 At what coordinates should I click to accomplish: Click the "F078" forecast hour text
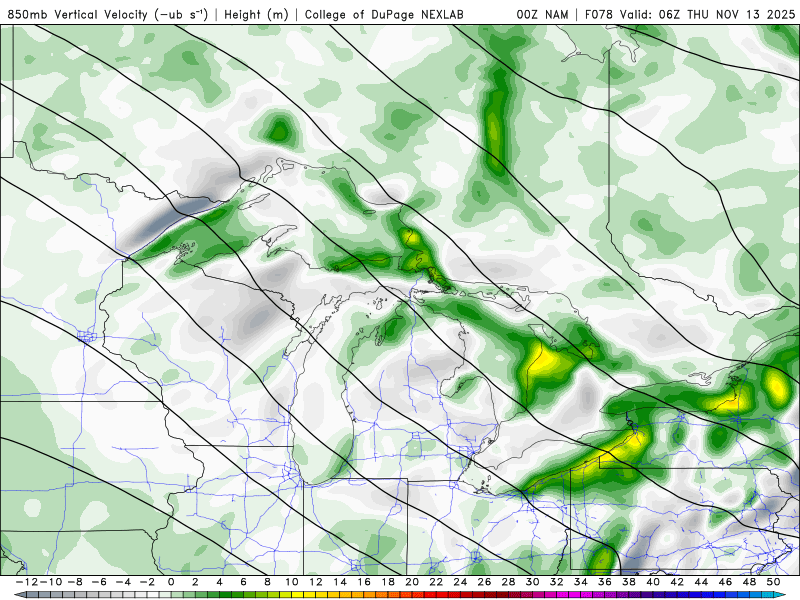tap(599, 14)
